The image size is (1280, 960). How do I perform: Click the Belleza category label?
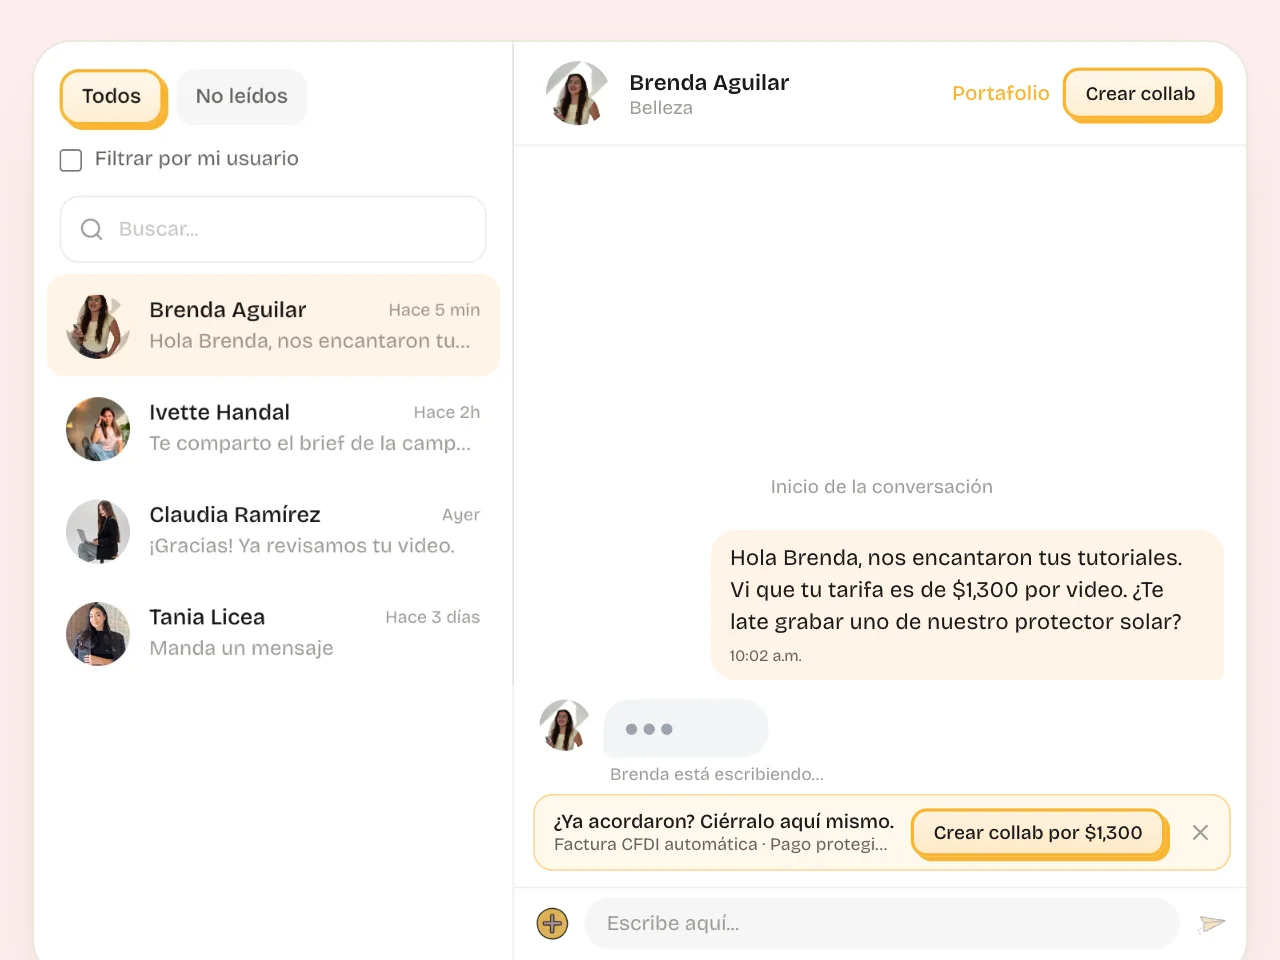tap(661, 108)
